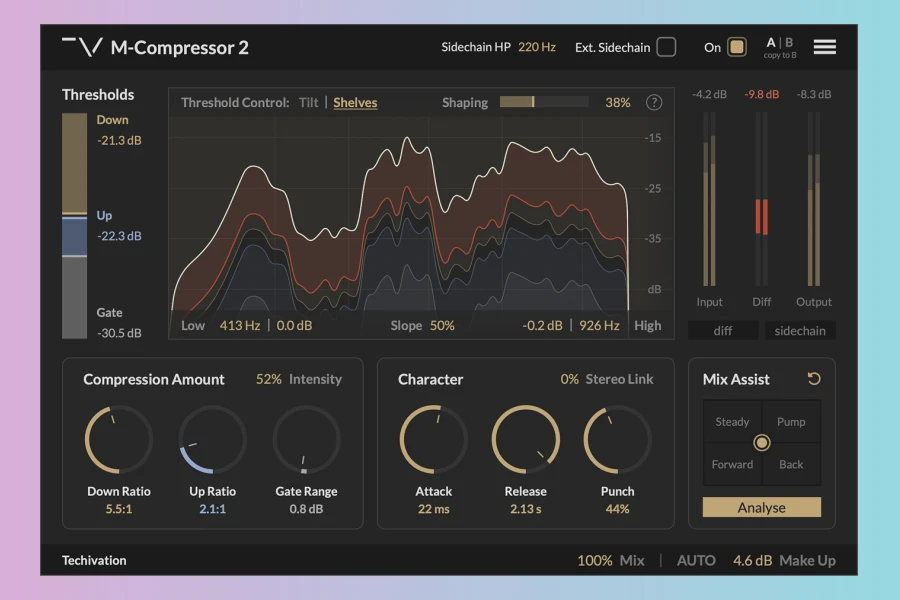
Task: Toggle AUTO make up gain
Action: coord(696,560)
